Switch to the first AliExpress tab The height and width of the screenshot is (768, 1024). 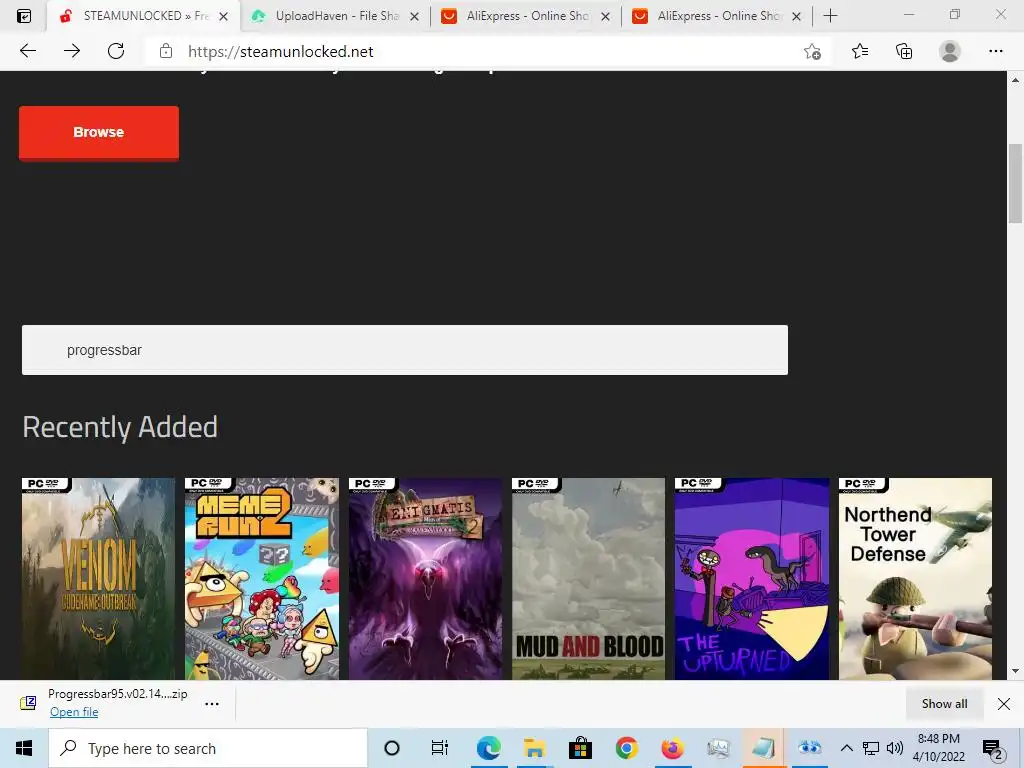click(524, 16)
